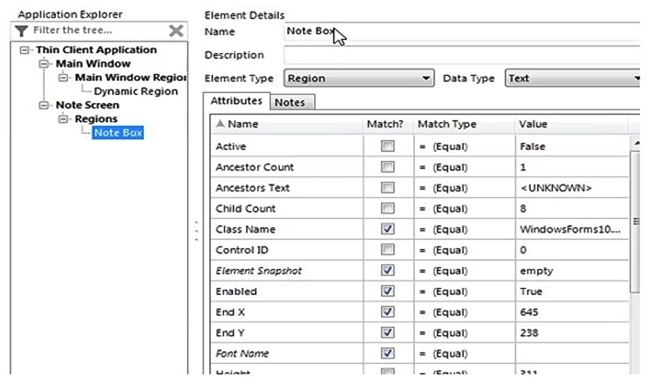The image size is (649, 384).
Task: Uncheck Match for End X
Action: coord(388,312)
